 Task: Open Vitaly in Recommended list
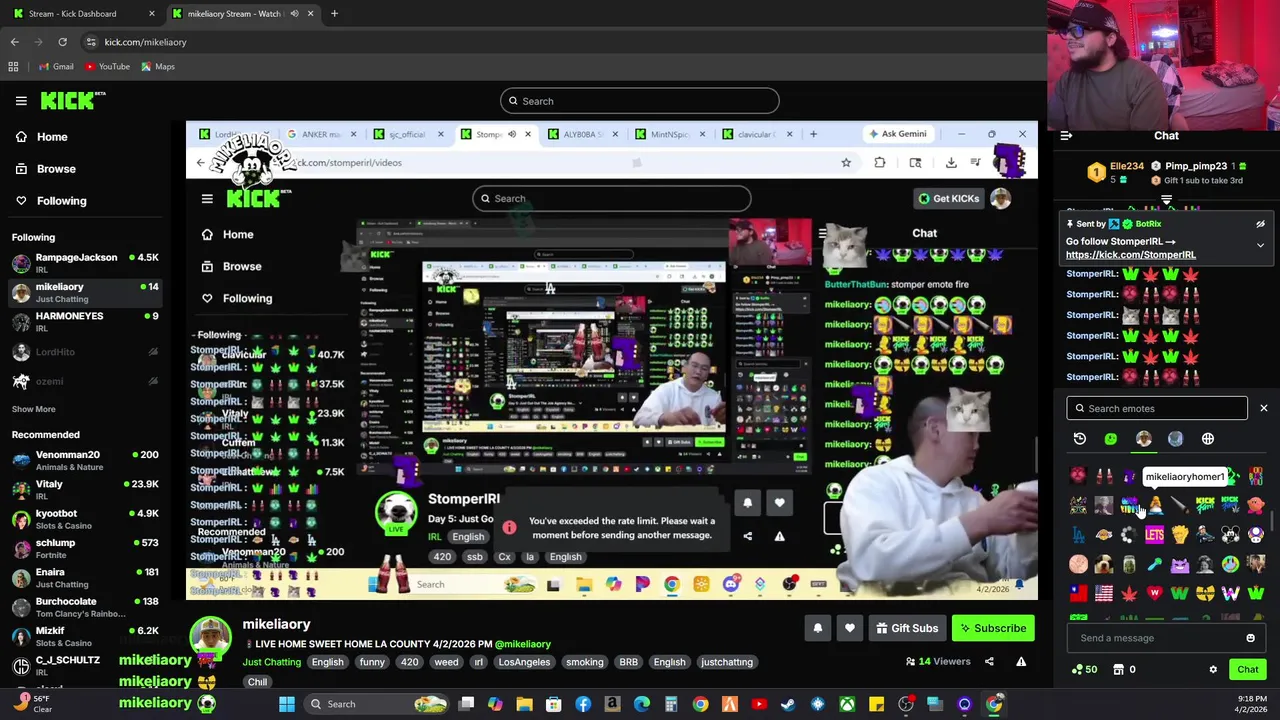point(85,489)
